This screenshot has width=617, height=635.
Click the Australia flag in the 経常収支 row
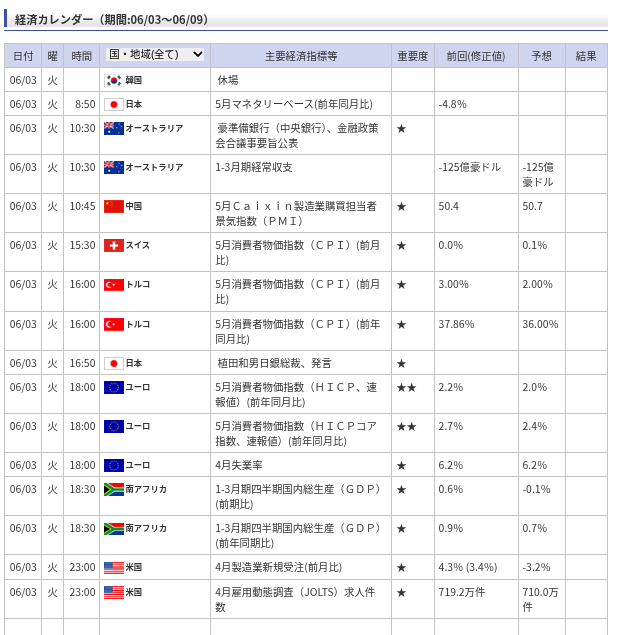[x=114, y=167]
